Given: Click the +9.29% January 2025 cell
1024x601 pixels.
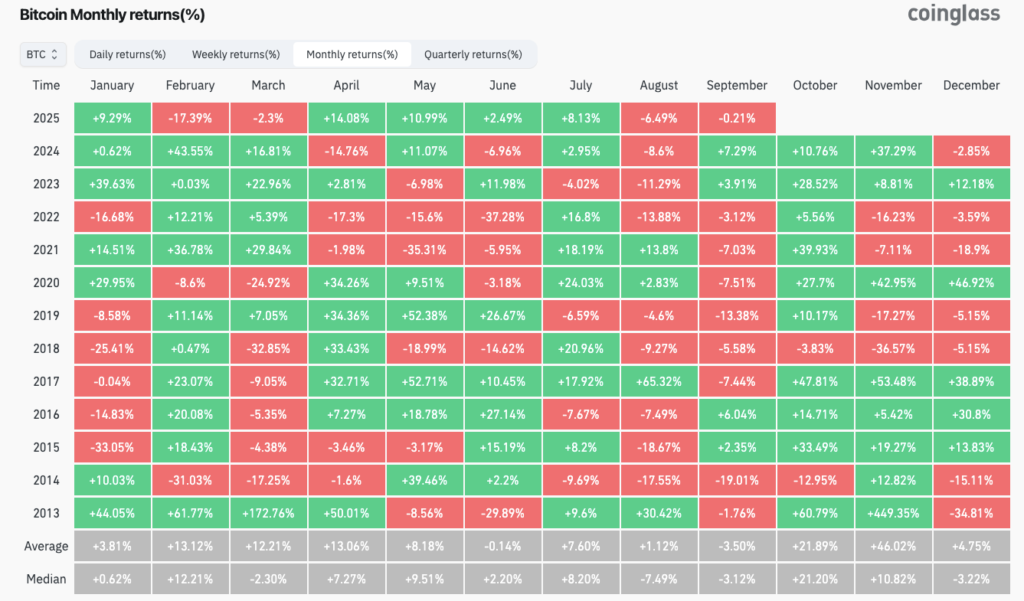Looking at the screenshot, I should [112, 117].
